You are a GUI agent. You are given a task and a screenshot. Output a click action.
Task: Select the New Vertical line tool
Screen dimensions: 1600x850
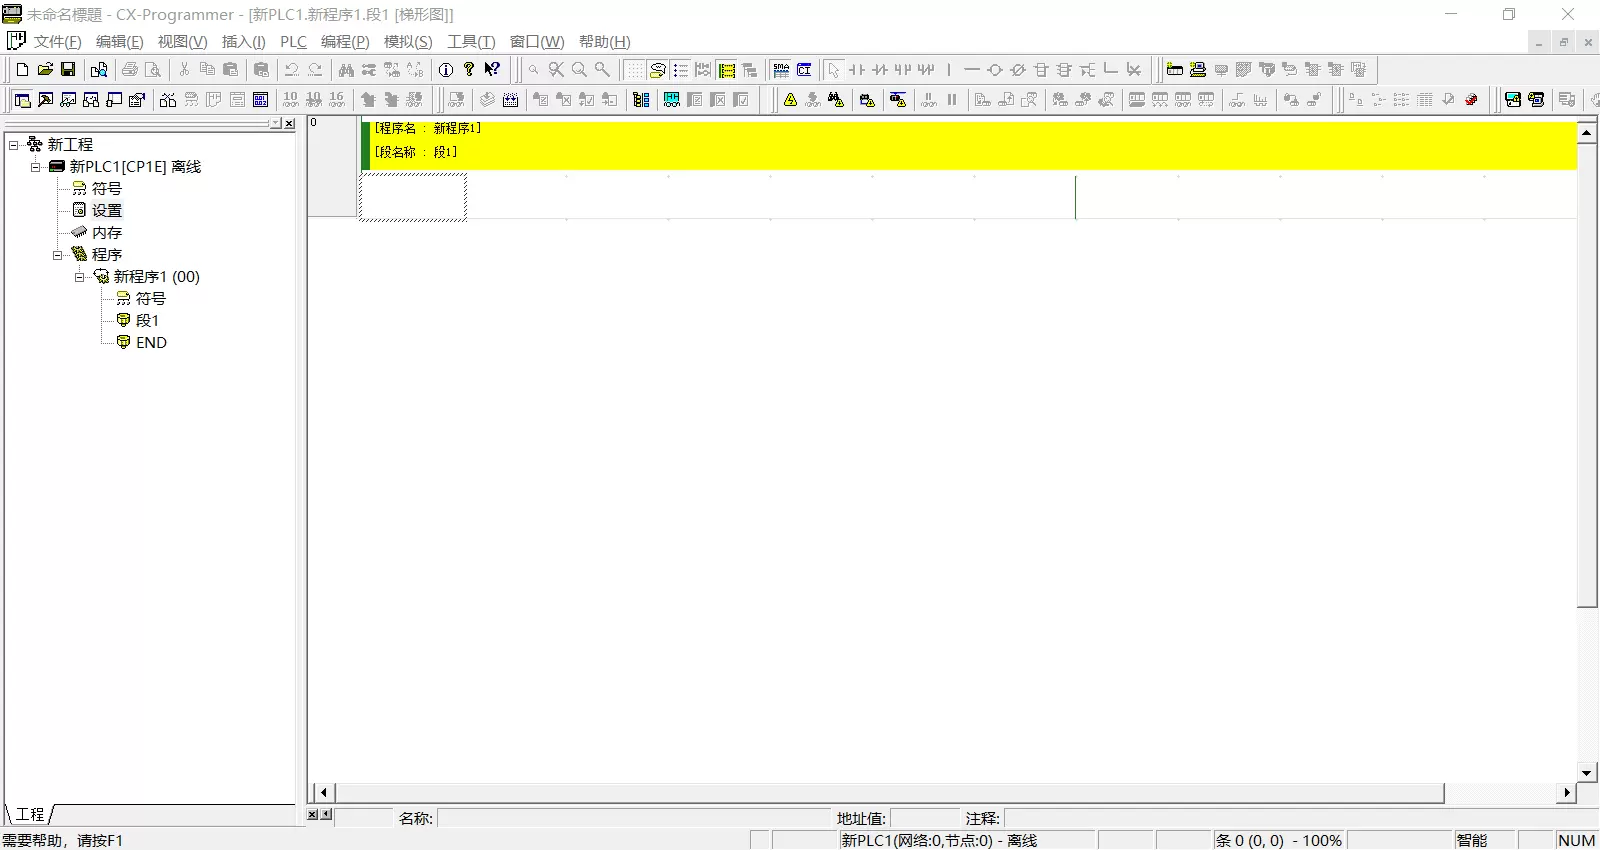pos(949,69)
